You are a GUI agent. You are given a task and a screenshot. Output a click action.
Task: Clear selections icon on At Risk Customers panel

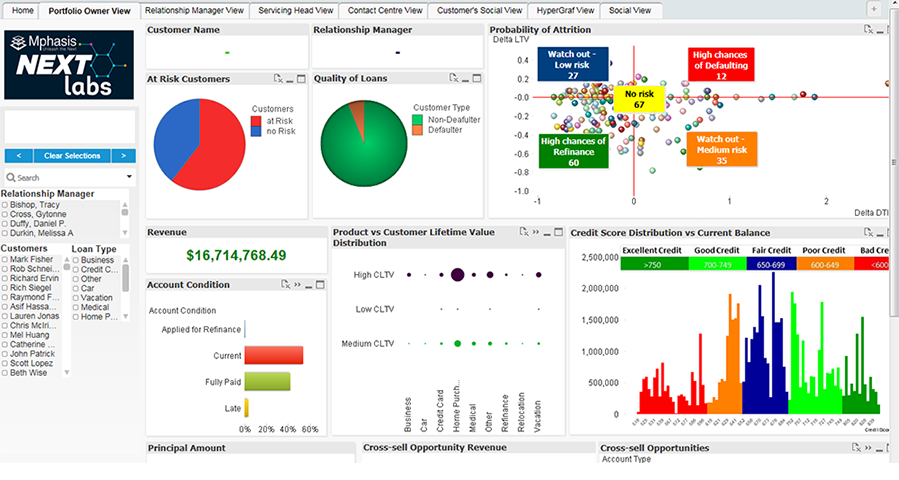[x=279, y=79]
